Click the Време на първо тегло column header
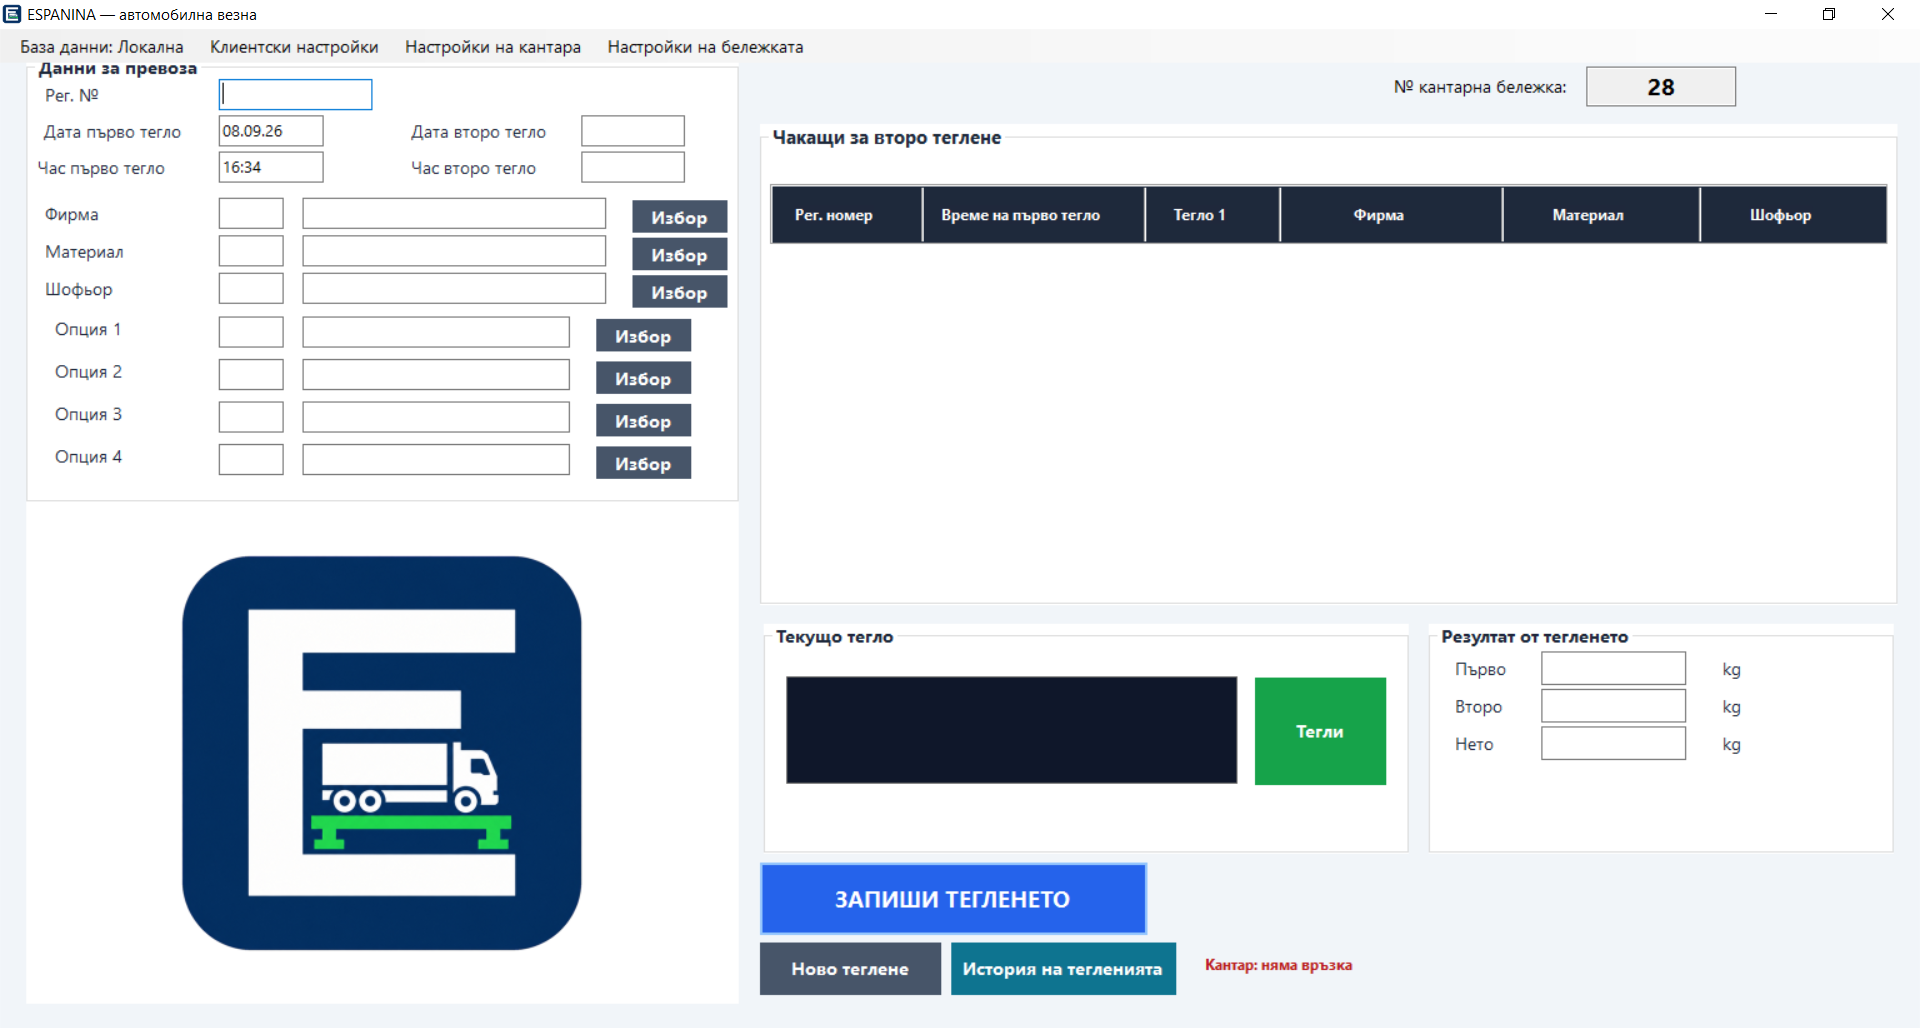This screenshot has height=1028, width=1920. click(1033, 214)
